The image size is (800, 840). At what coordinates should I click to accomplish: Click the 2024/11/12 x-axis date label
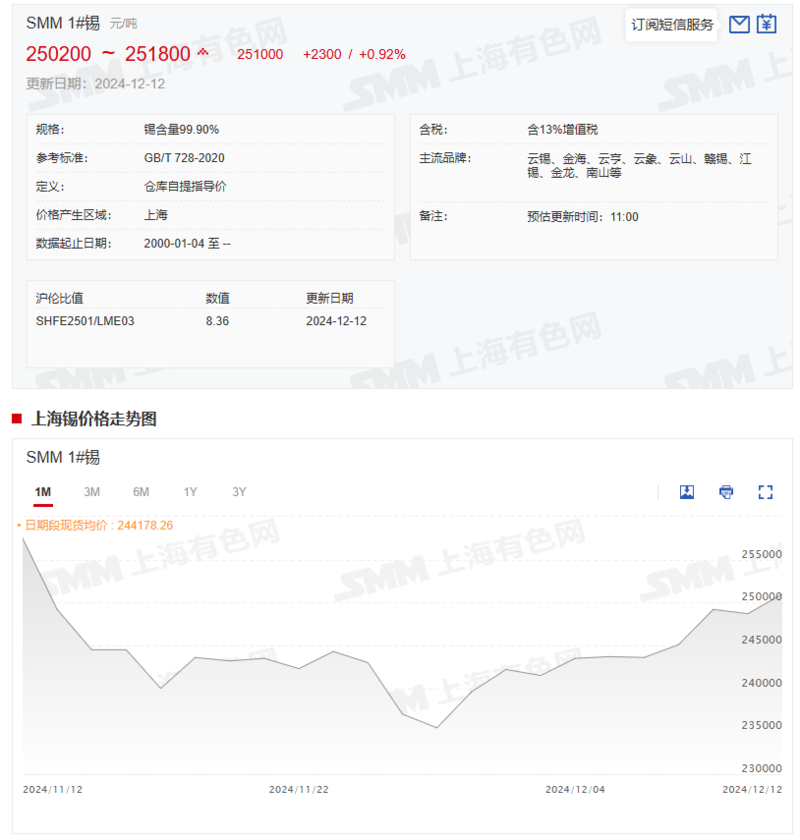tap(53, 790)
